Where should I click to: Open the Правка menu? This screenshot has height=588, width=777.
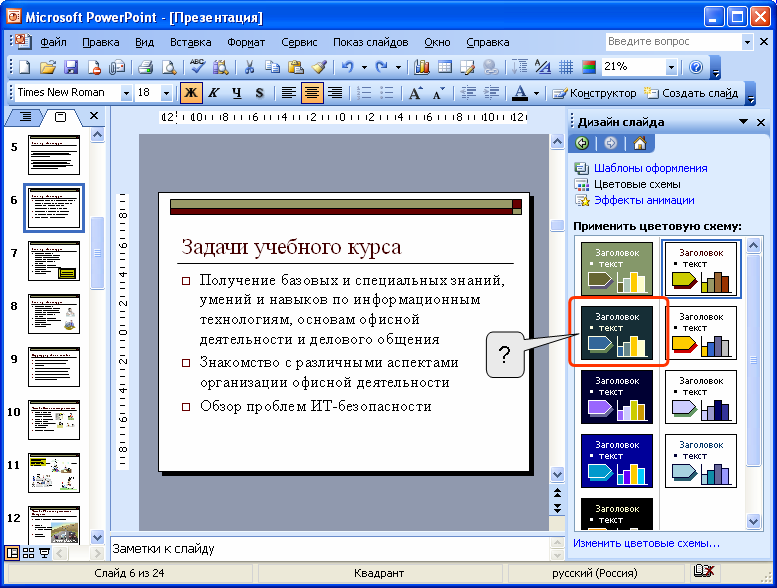(101, 43)
